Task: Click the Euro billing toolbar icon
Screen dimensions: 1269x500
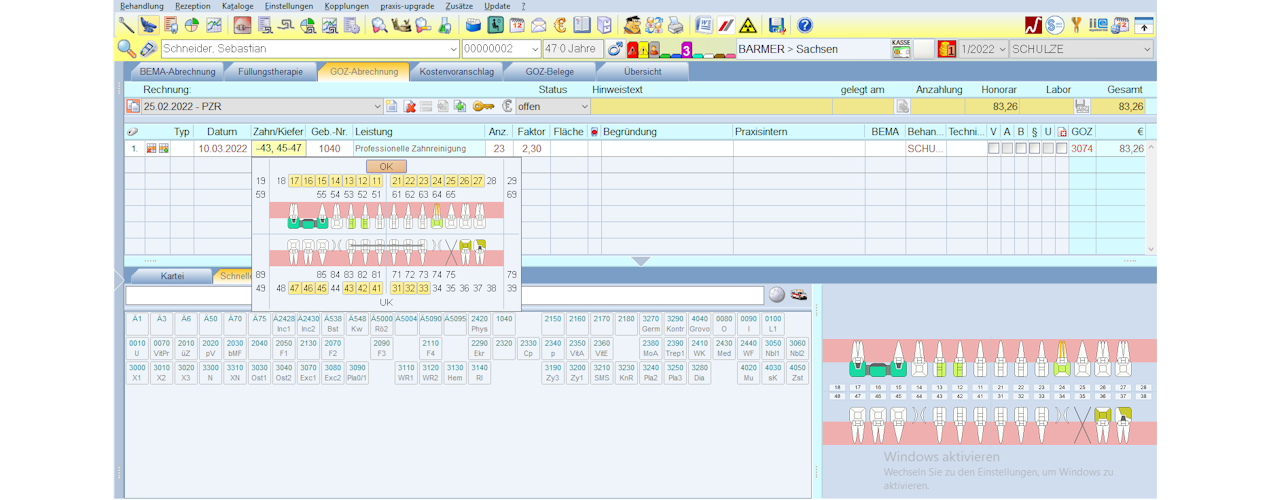Action: click(562, 25)
